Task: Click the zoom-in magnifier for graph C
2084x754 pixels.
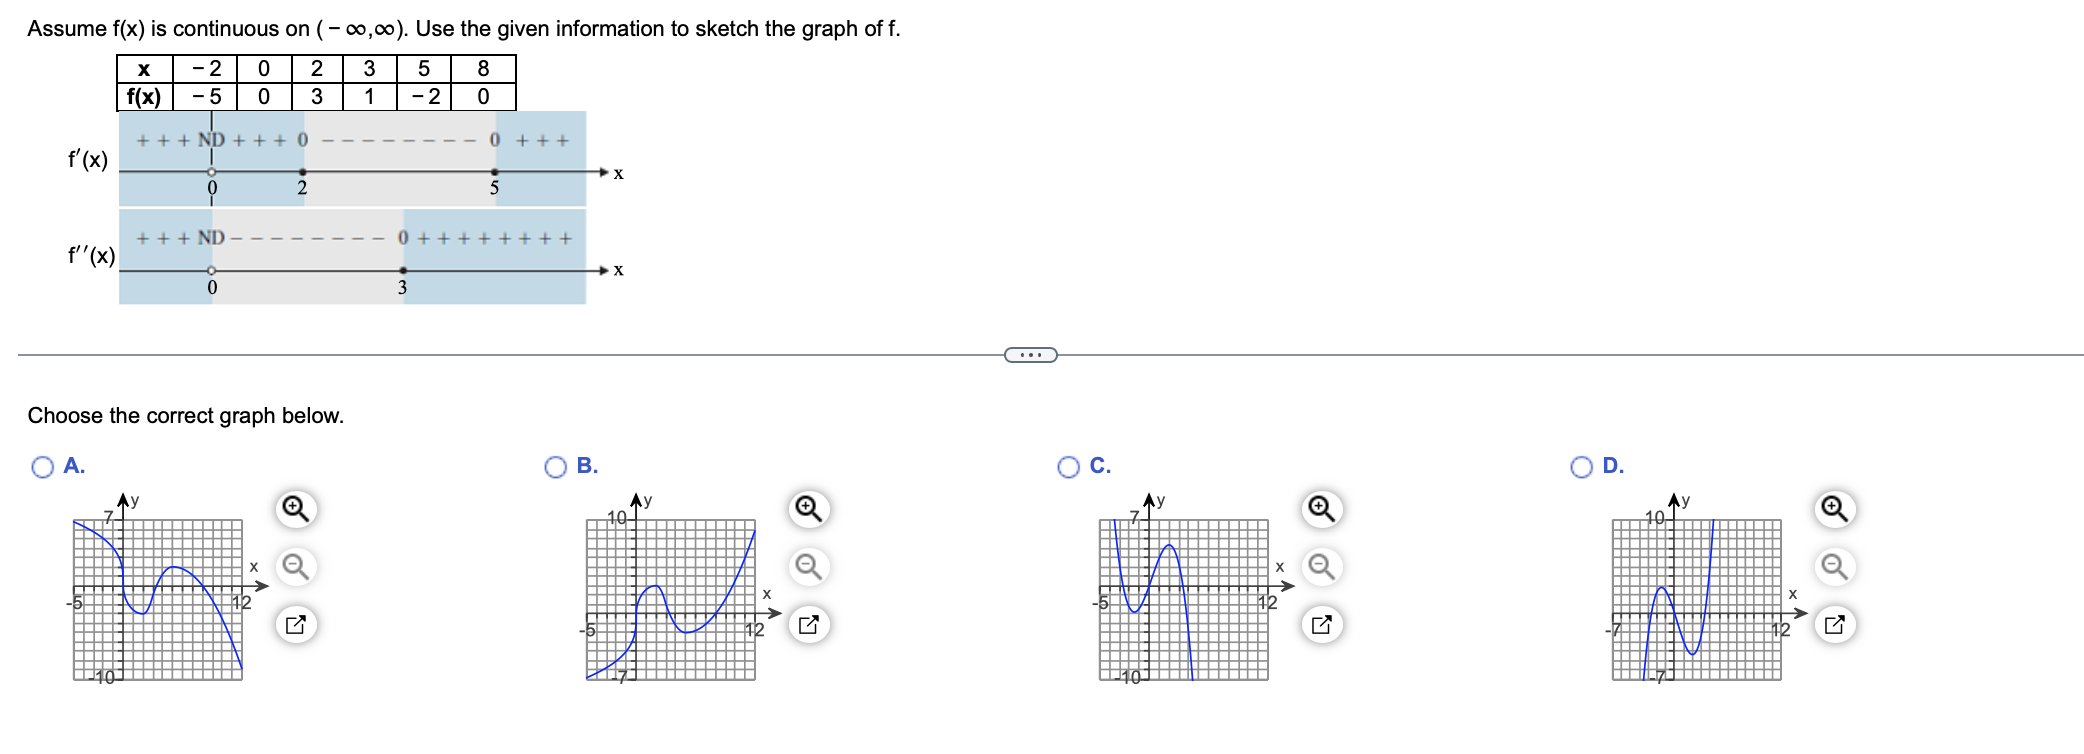Action: 1320,509
